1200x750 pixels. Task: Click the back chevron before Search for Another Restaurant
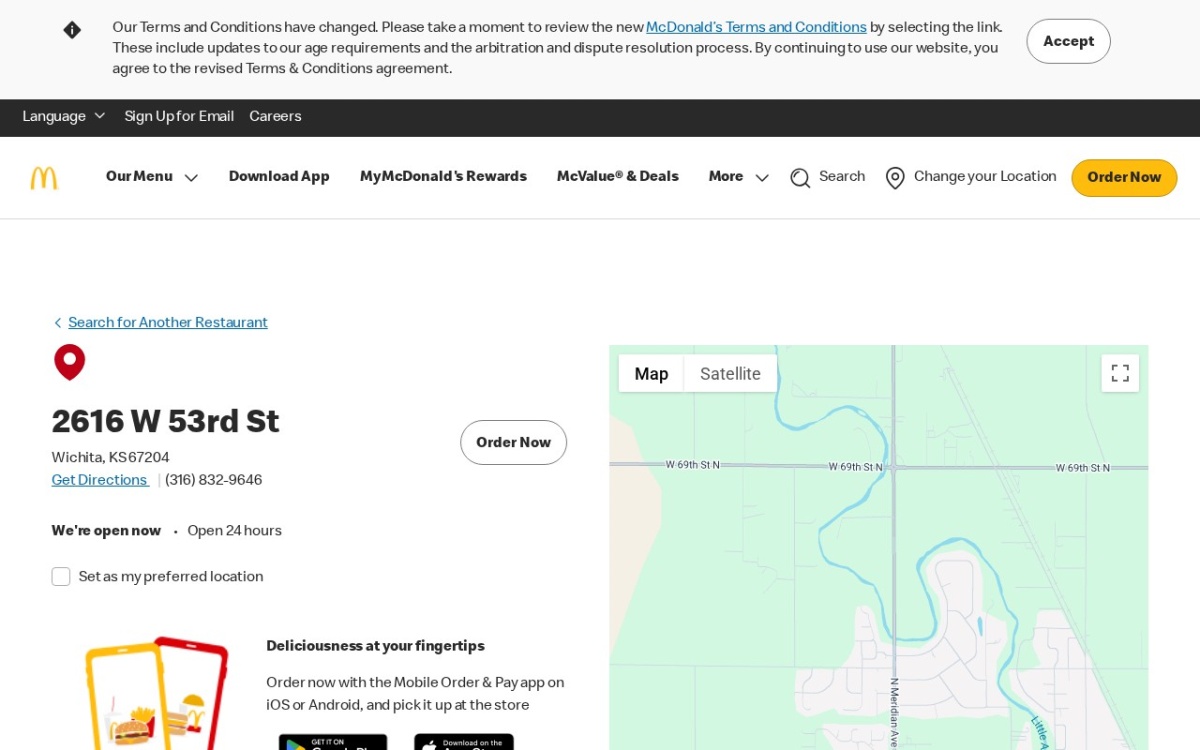click(x=58, y=323)
